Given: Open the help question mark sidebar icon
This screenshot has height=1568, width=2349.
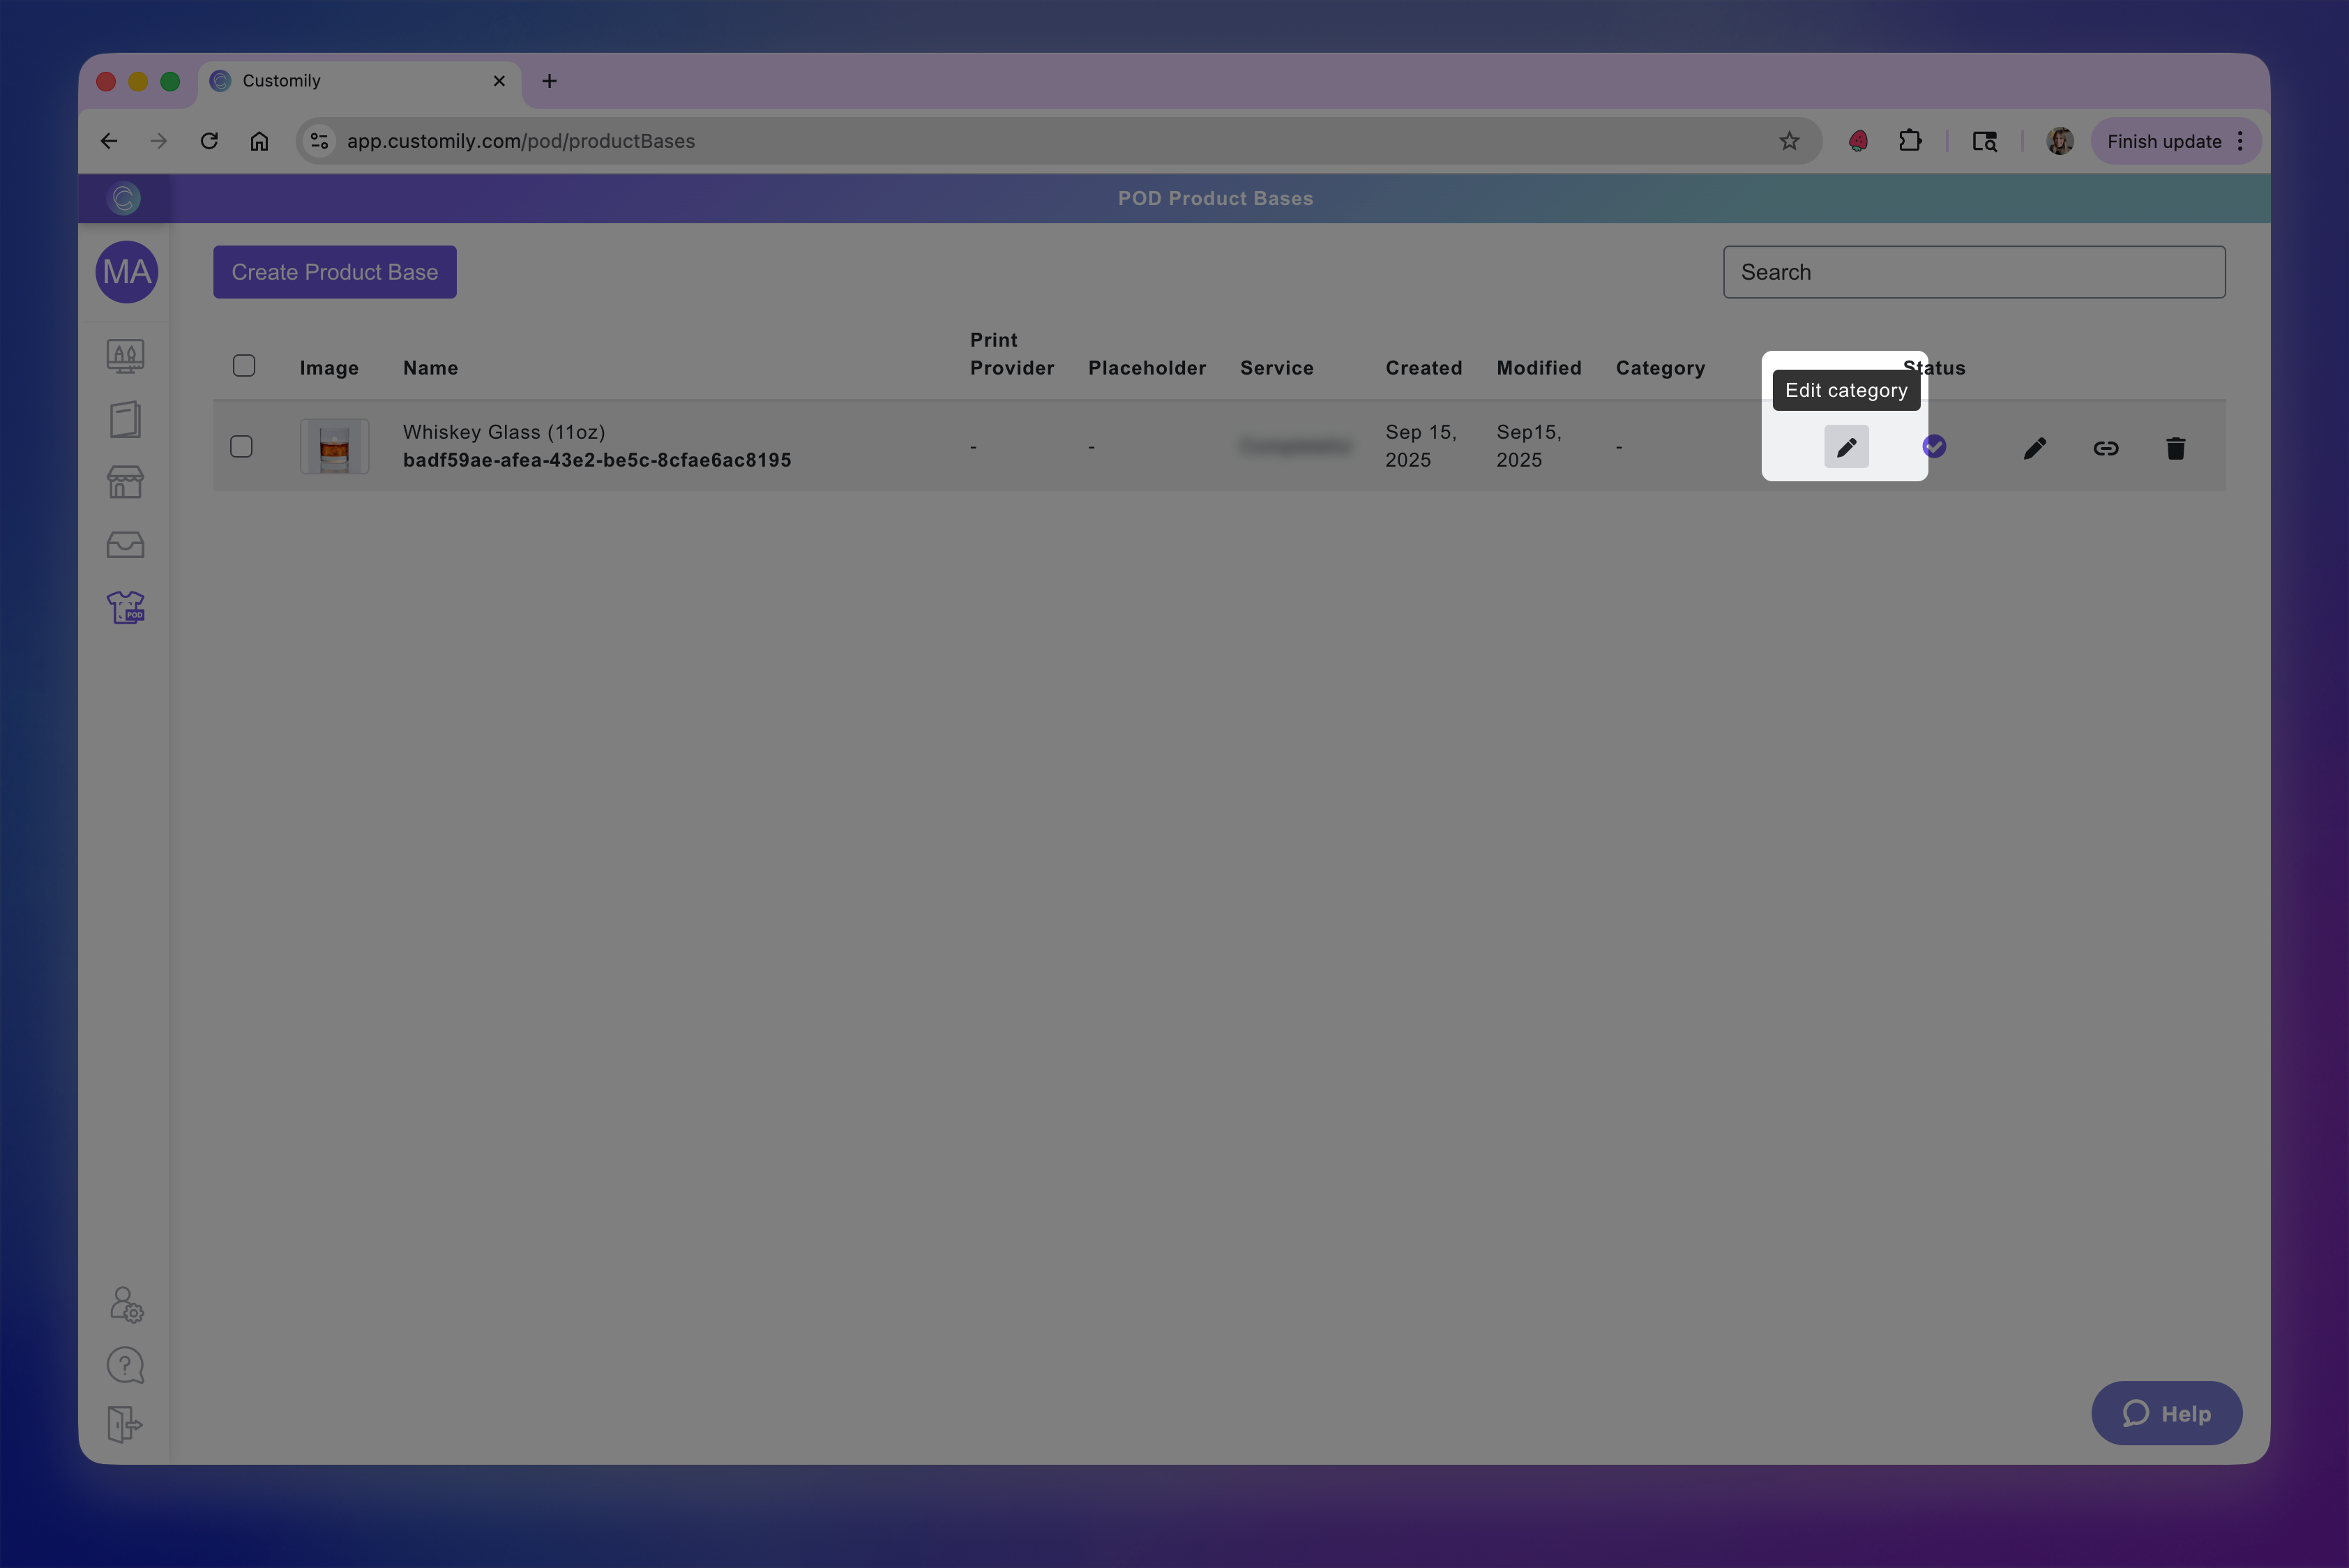Looking at the screenshot, I should tap(126, 1365).
